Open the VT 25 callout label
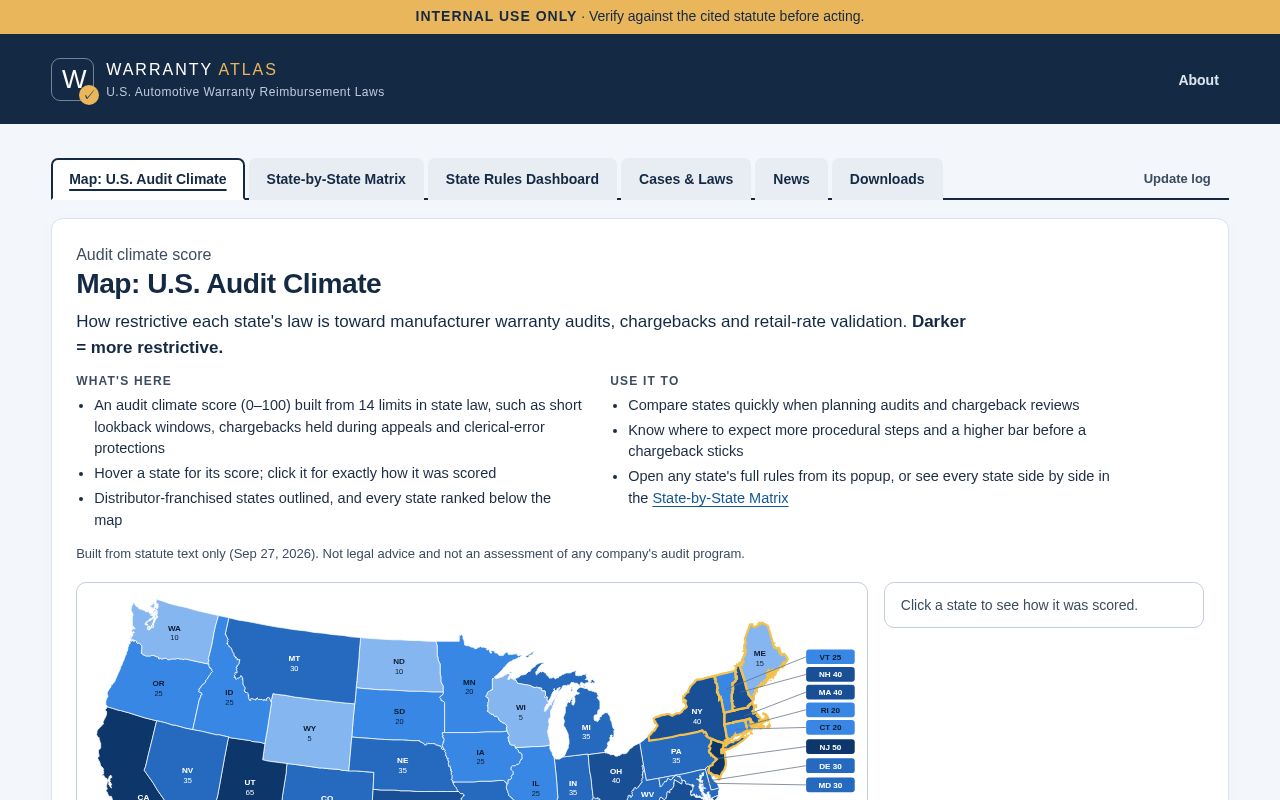This screenshot has height=800, width=1280. 830,657
